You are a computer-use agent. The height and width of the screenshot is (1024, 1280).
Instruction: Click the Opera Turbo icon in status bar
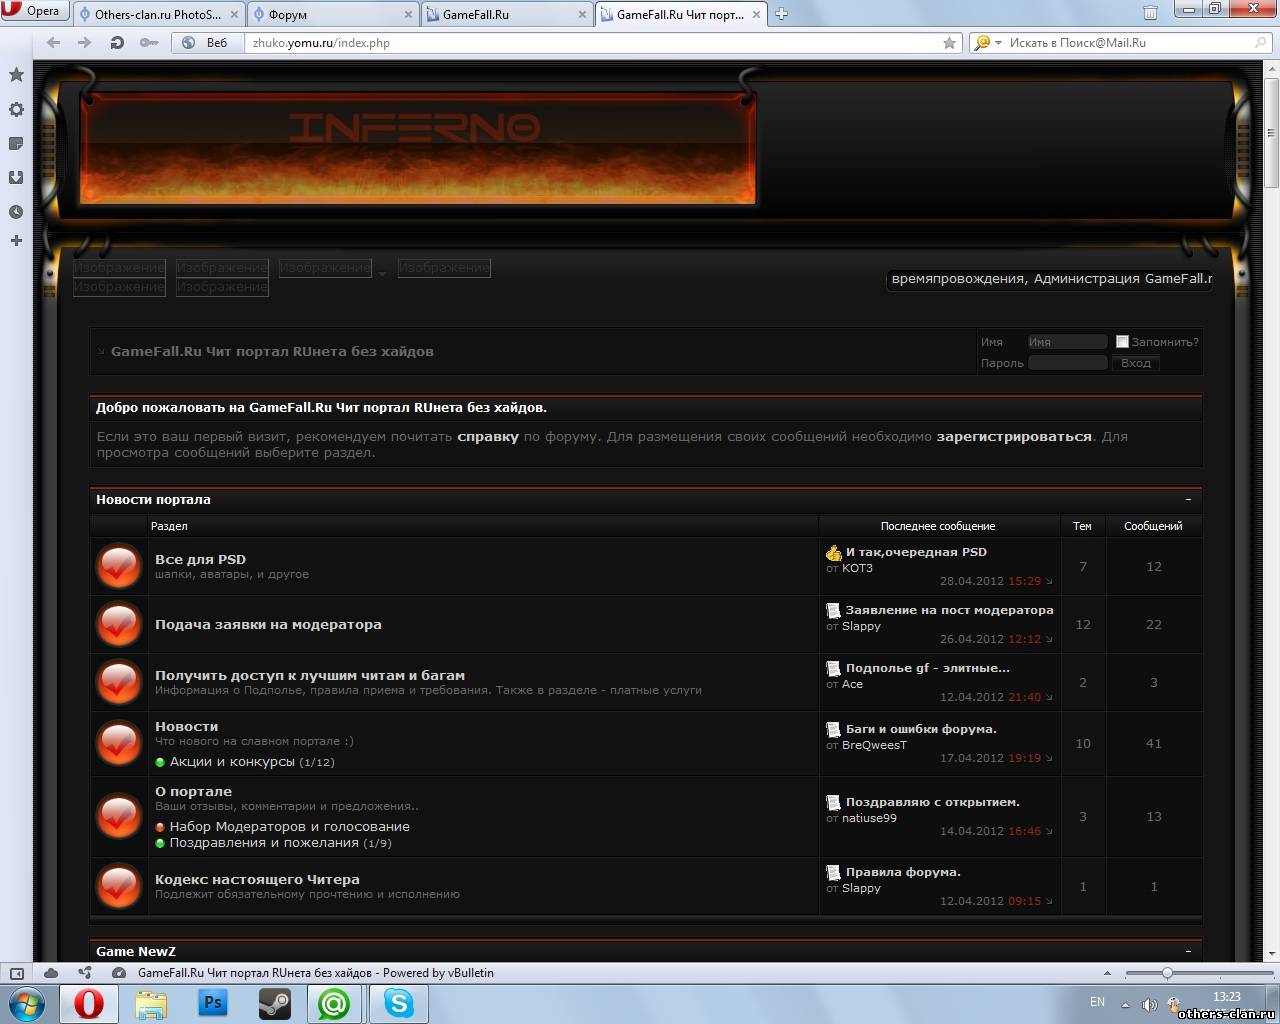point(119,973)
